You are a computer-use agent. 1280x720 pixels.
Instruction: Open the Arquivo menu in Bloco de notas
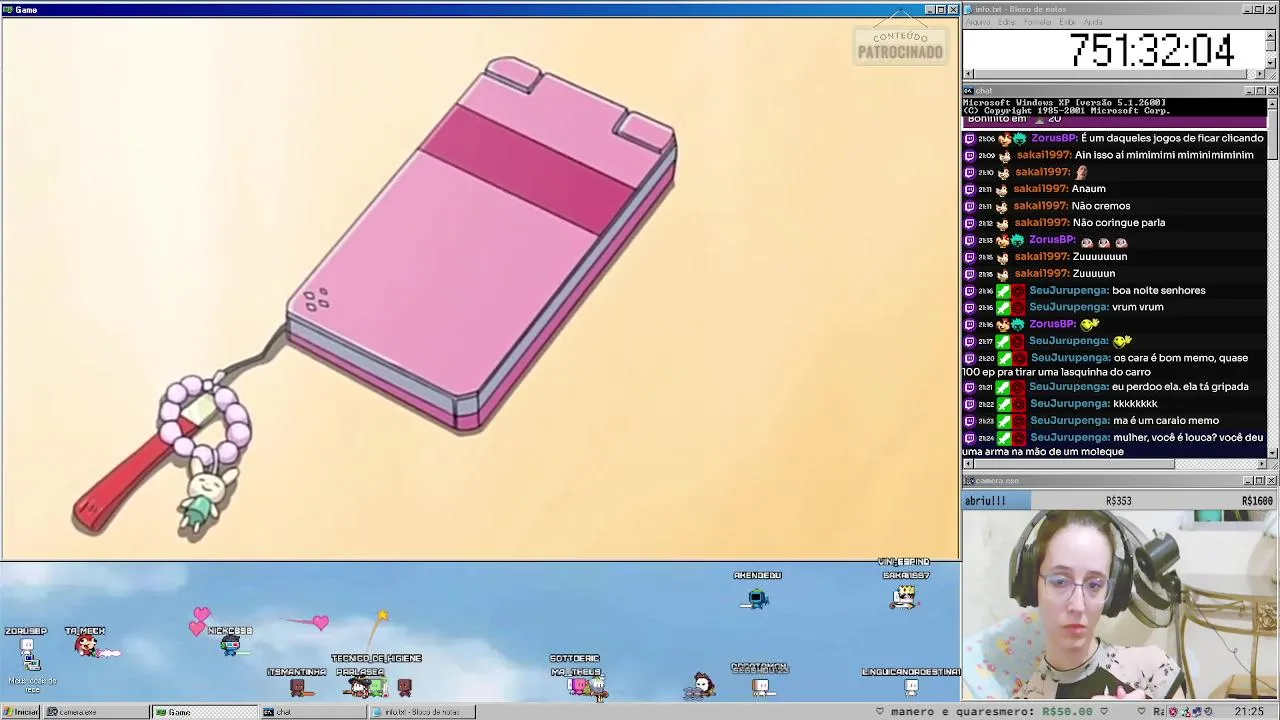(x=978, y=22)
